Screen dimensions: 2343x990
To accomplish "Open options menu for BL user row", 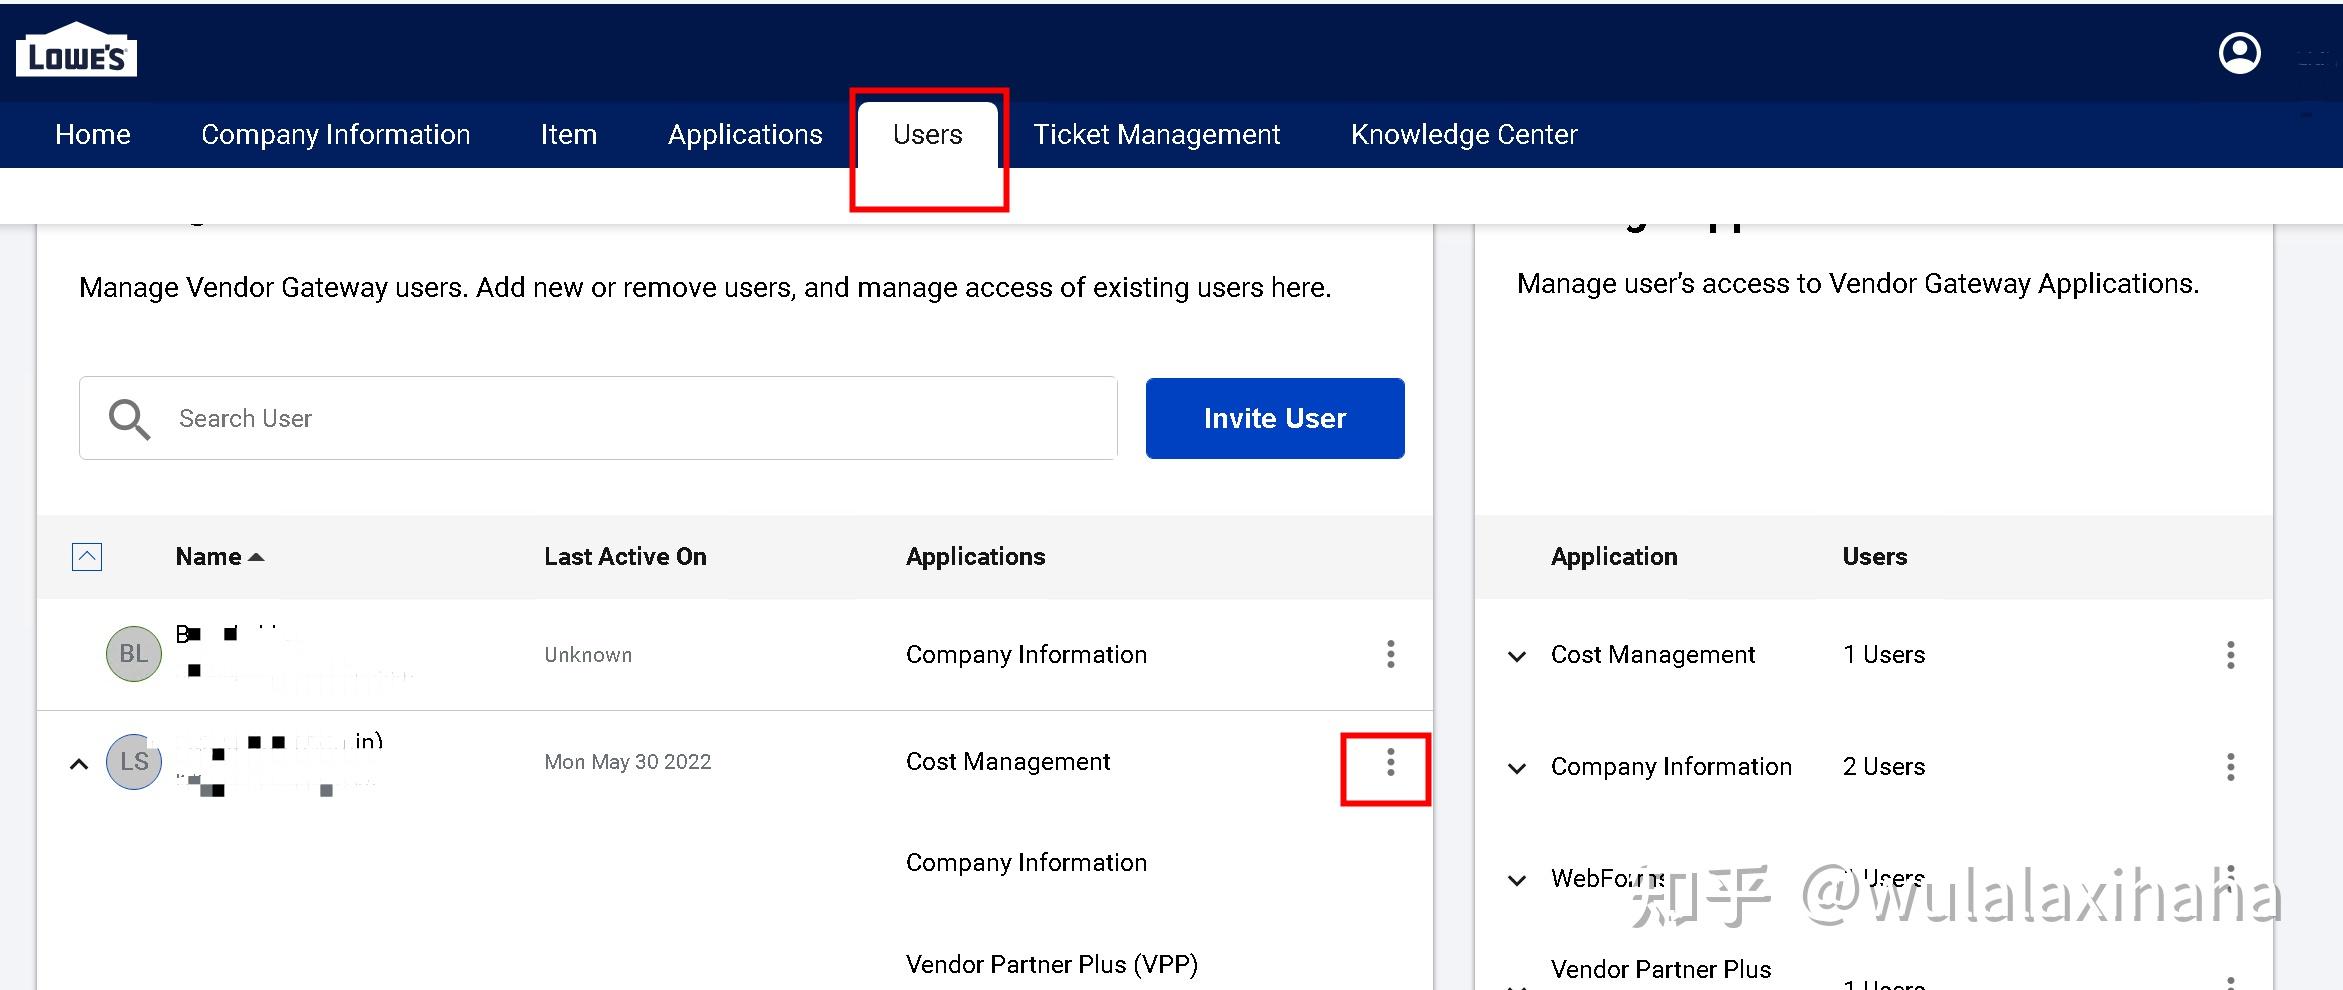I will pos(1390,654).
